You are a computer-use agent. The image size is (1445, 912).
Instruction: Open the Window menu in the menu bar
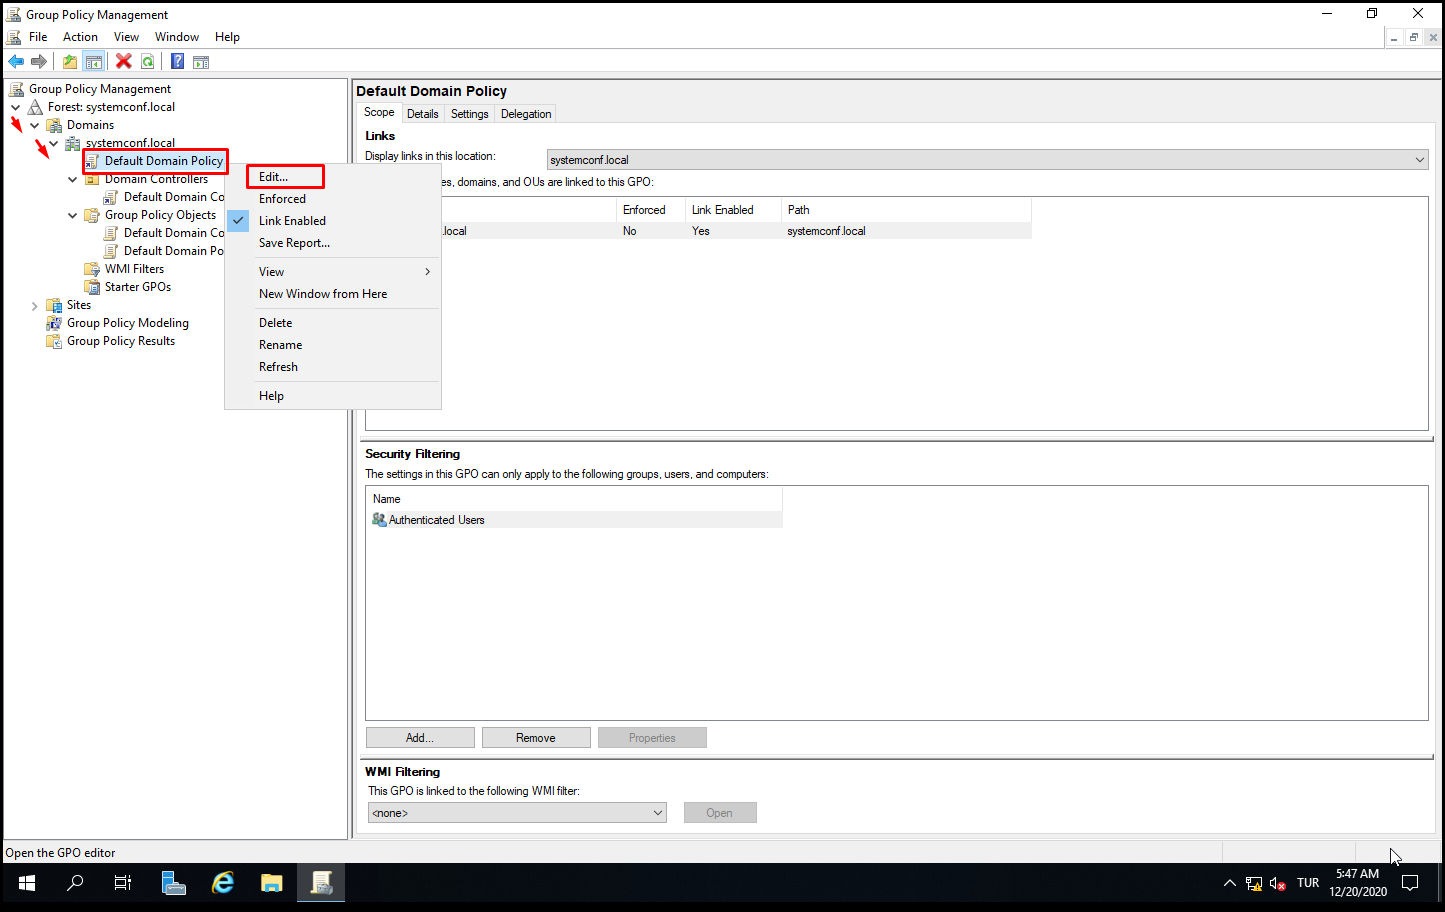tap(177, 37)
